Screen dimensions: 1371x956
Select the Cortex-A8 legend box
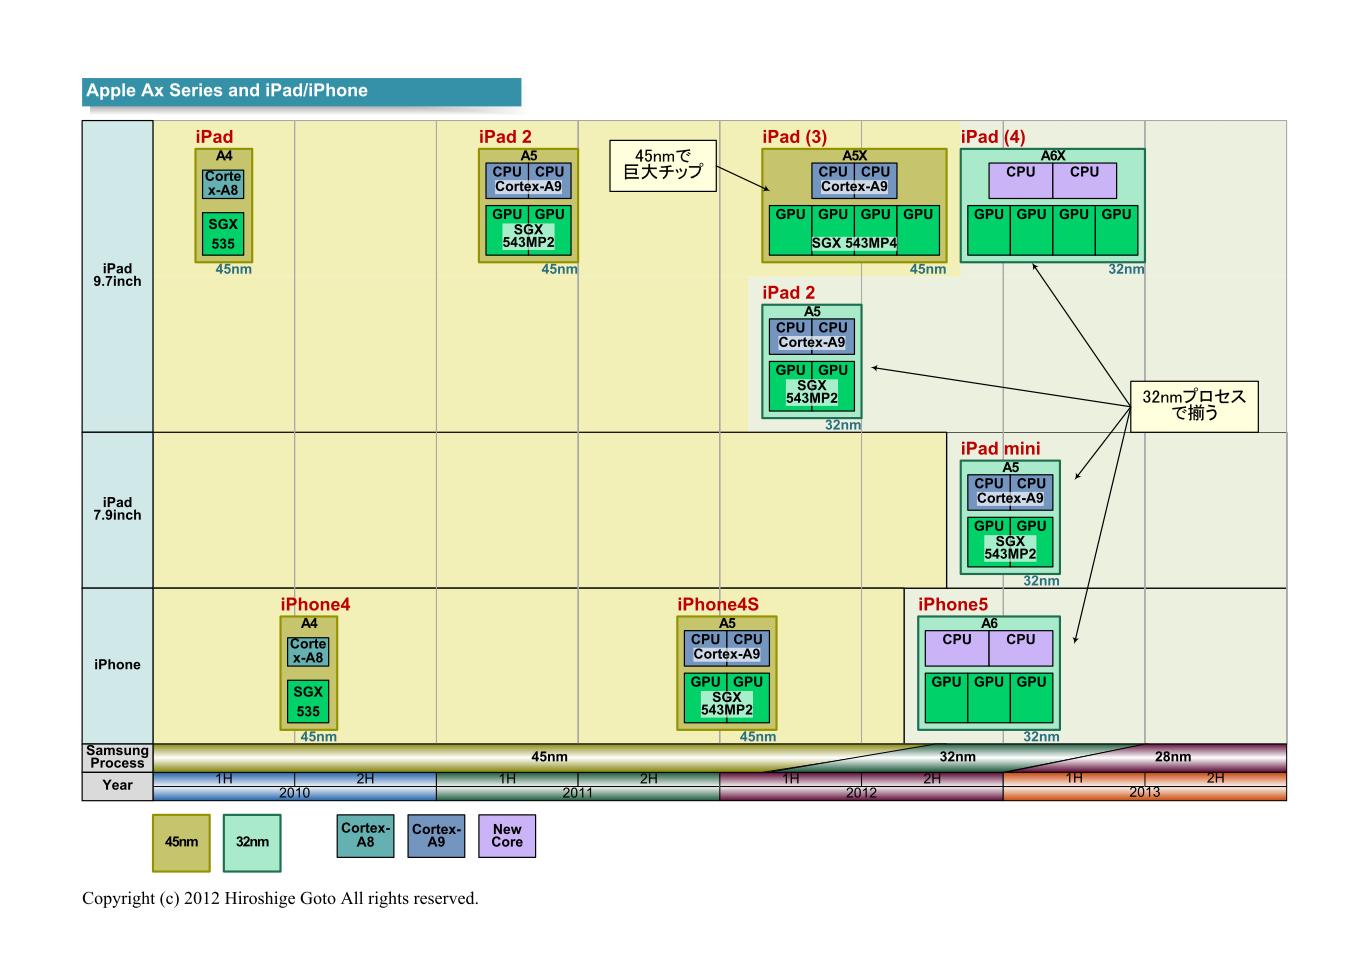(365, 835)
